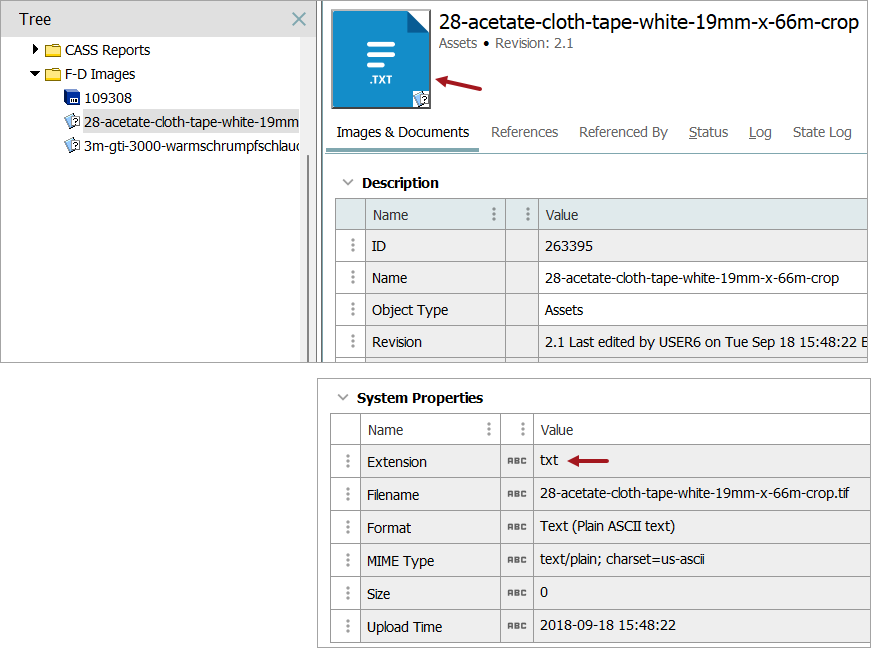This screenshot has width=871, height=648.
Task: Switch to the State Log tab
Action: (821, 132)
